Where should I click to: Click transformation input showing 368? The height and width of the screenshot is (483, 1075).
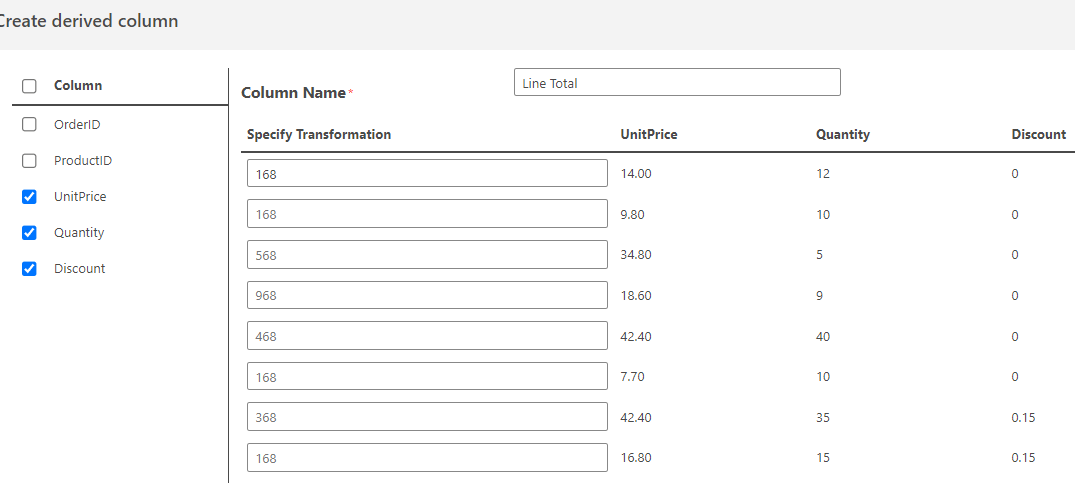[427, 417]
